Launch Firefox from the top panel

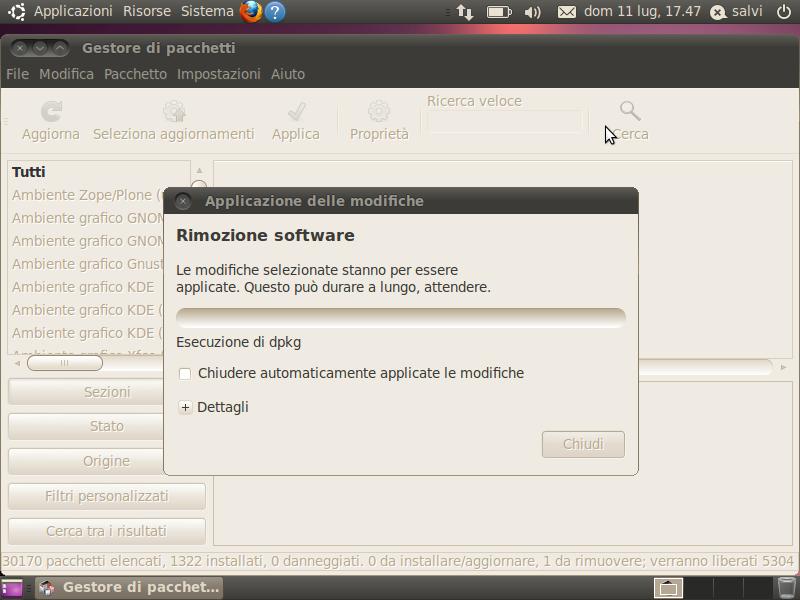coord(251,11)
